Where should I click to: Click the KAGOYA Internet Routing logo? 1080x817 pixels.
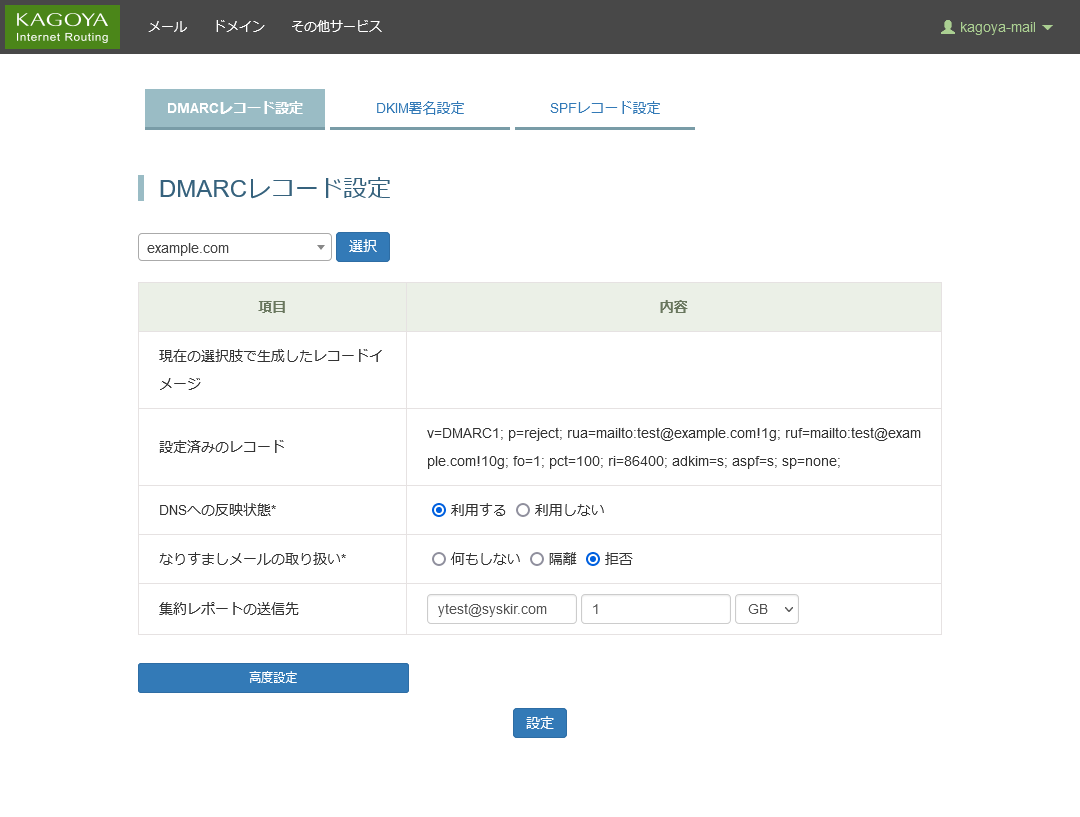62,27
